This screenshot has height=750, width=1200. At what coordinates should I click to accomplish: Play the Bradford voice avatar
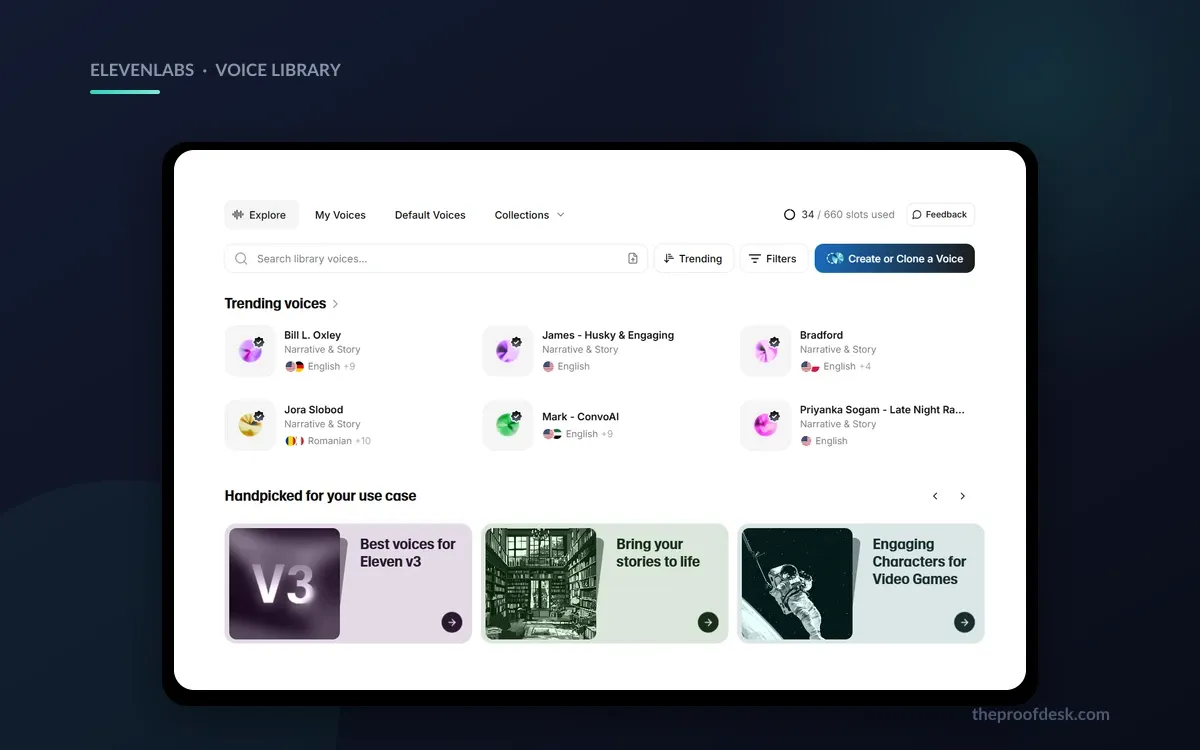(766, 351)
